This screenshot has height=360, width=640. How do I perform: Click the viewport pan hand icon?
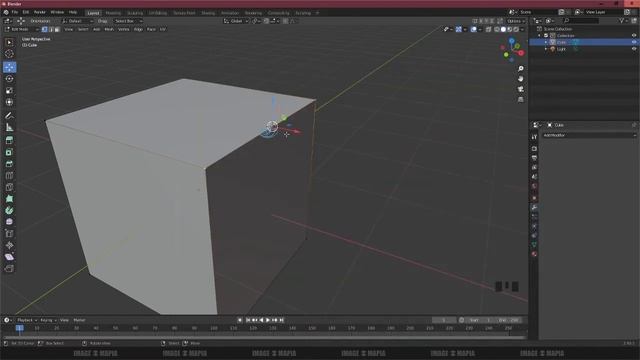(520, 79)
